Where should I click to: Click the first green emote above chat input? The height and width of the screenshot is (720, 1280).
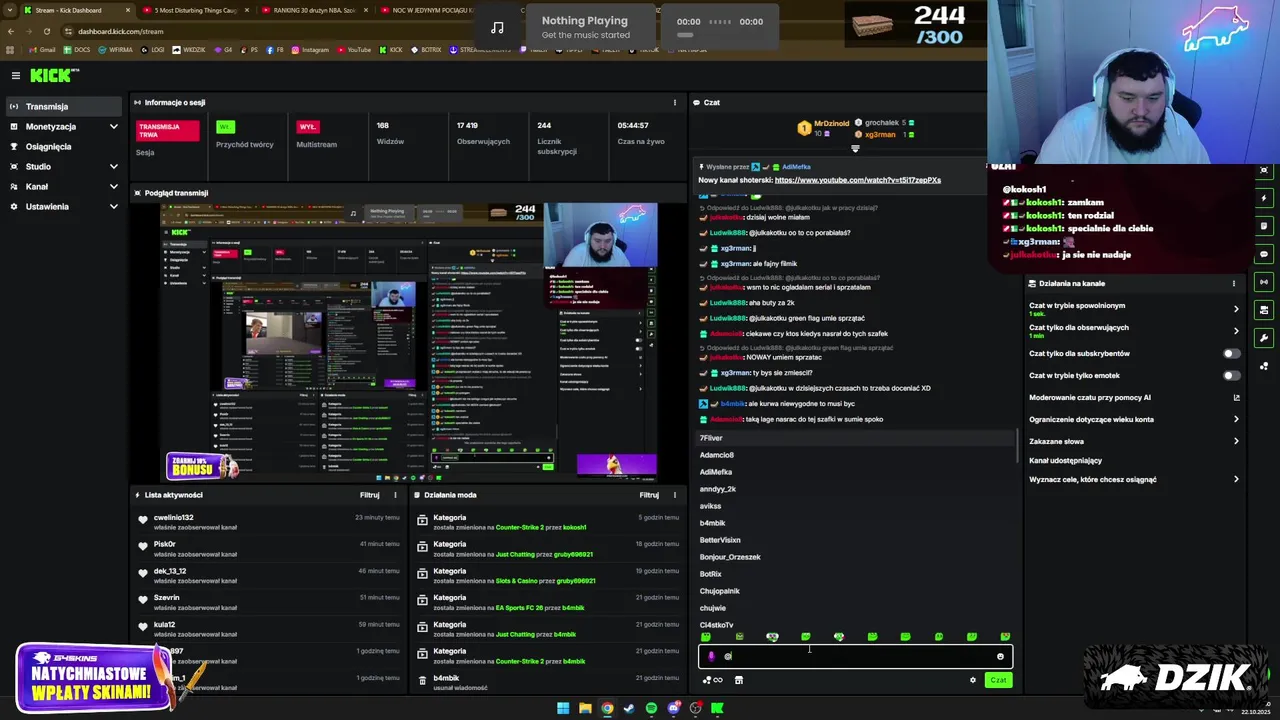tap(706, 637)
